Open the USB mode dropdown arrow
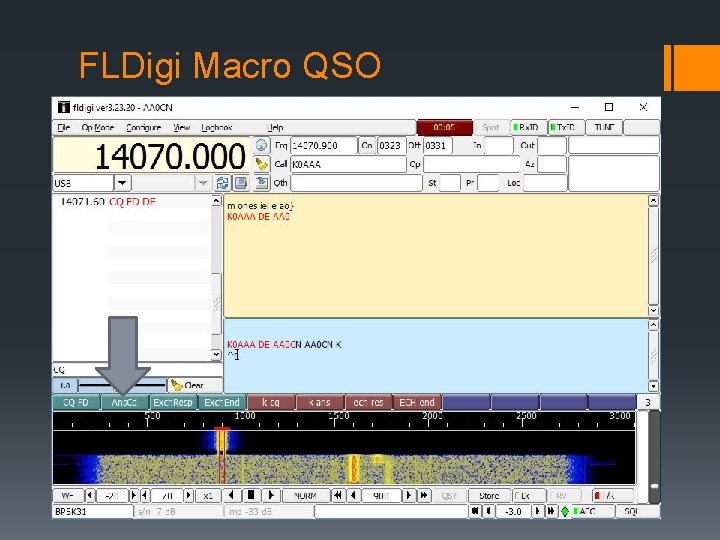 pyautogui.click(x=122, y=183)
